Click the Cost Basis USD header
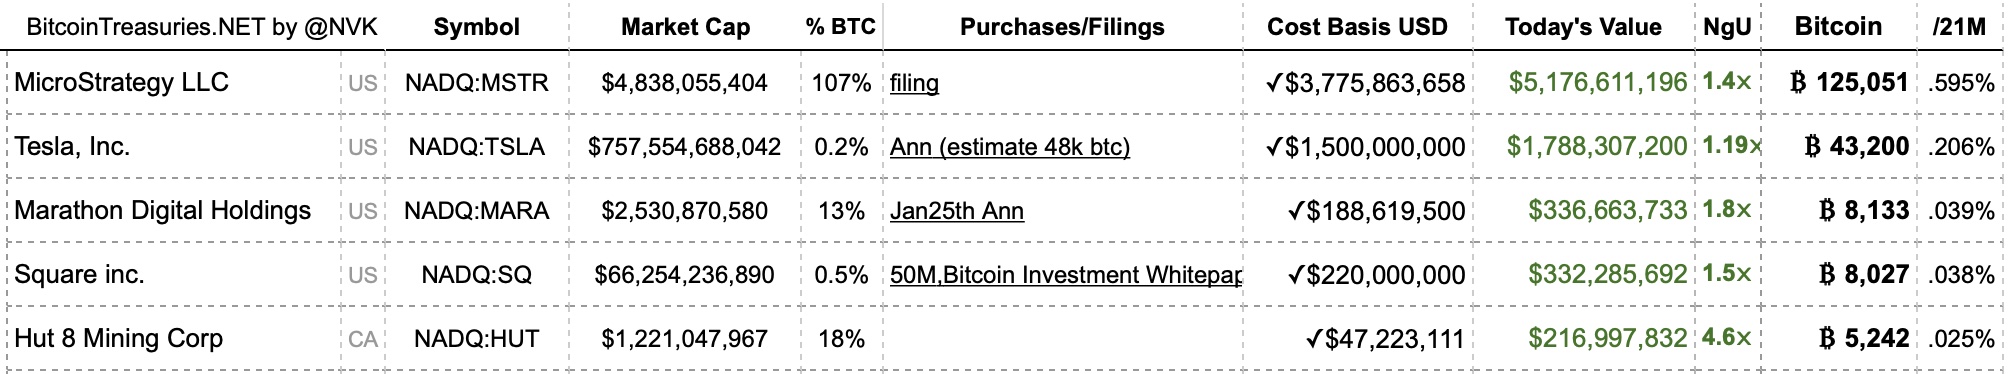The image size is (2008, 374). [1357, 27]
